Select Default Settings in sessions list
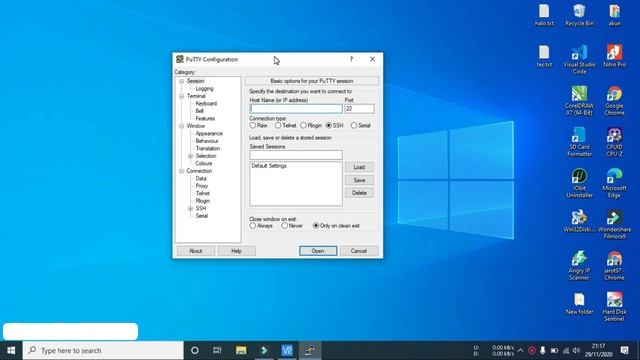The image size is (640, 360). tap(269, 166)
